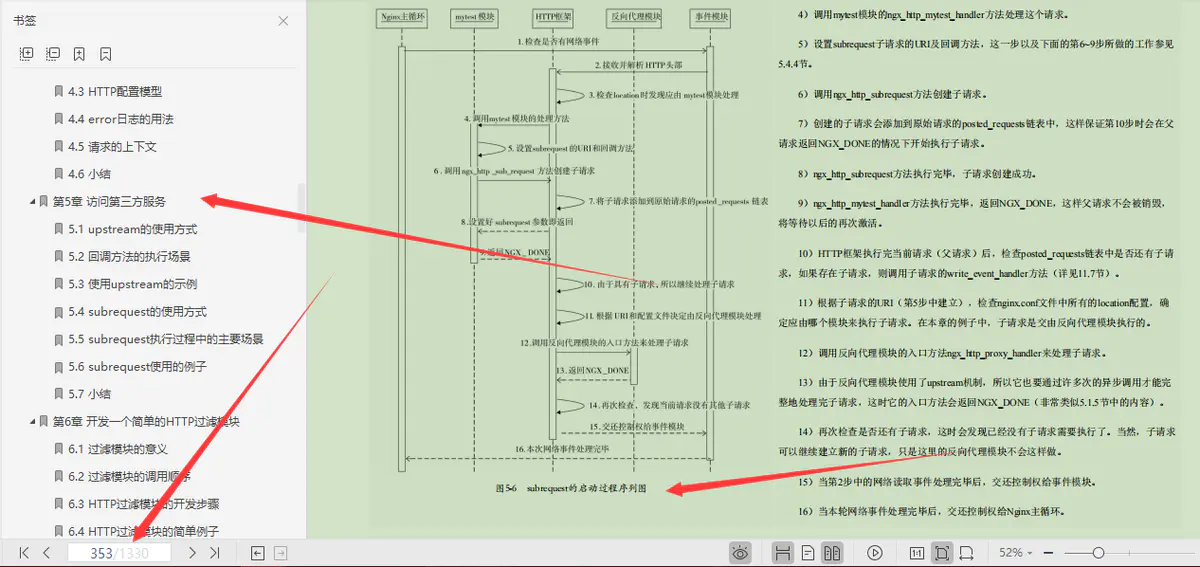Click the go back to previous view icon
This screenshot has width=1200, height=567.
[x=257, y=552]
